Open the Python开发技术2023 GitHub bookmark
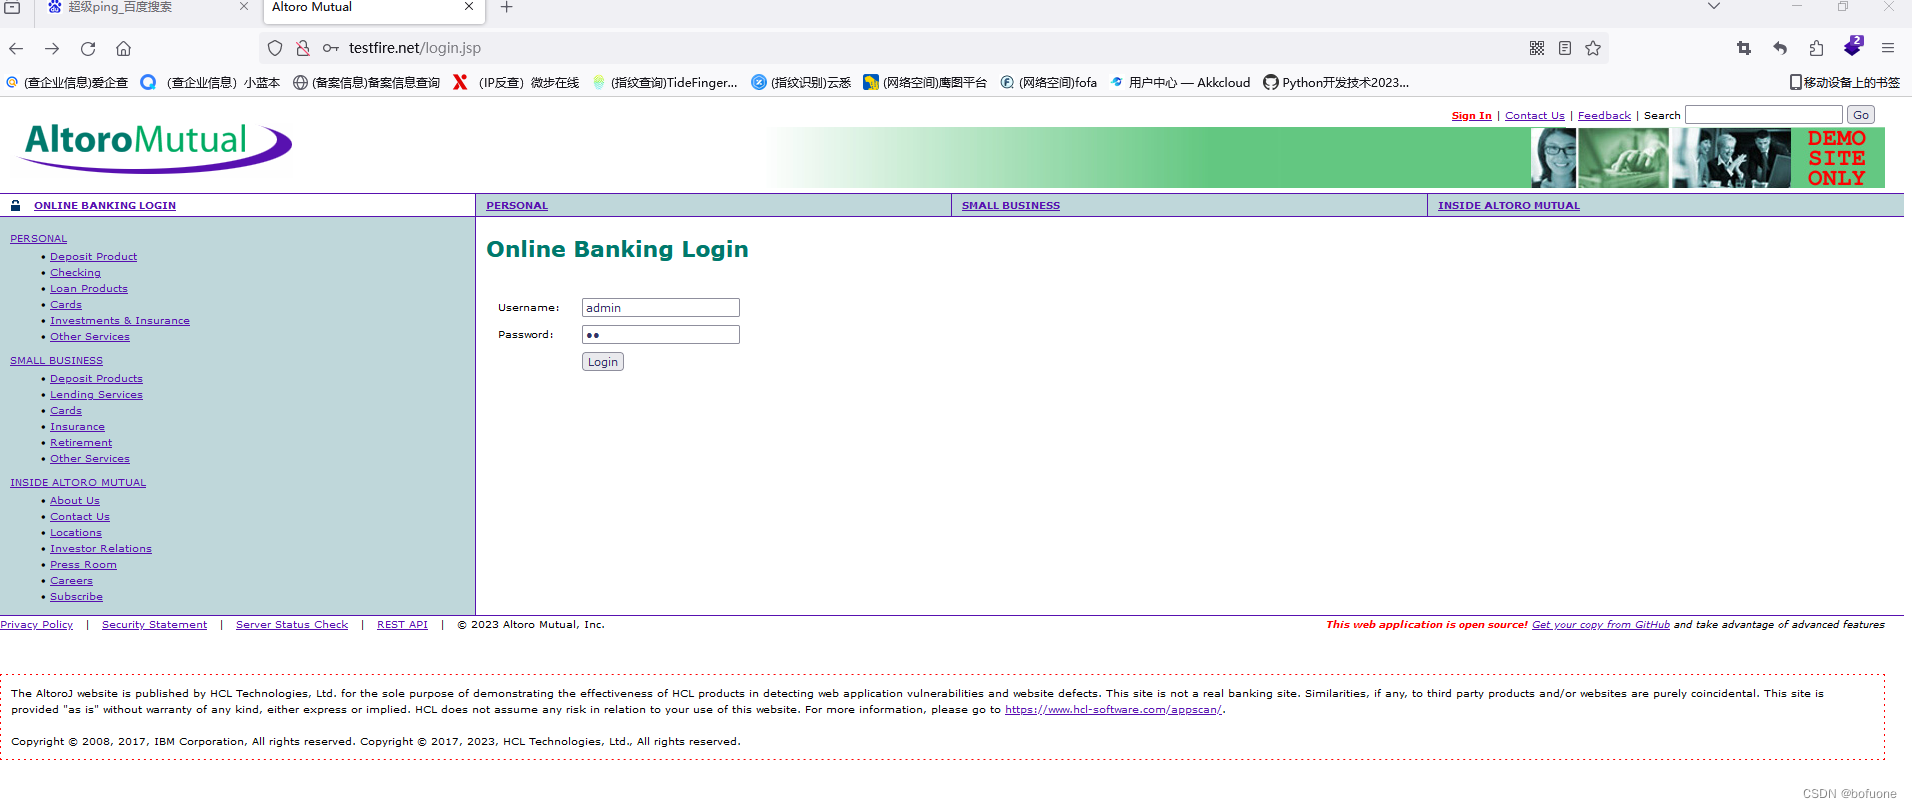This screenshot has height=808, width=1912. (1336, 83)
